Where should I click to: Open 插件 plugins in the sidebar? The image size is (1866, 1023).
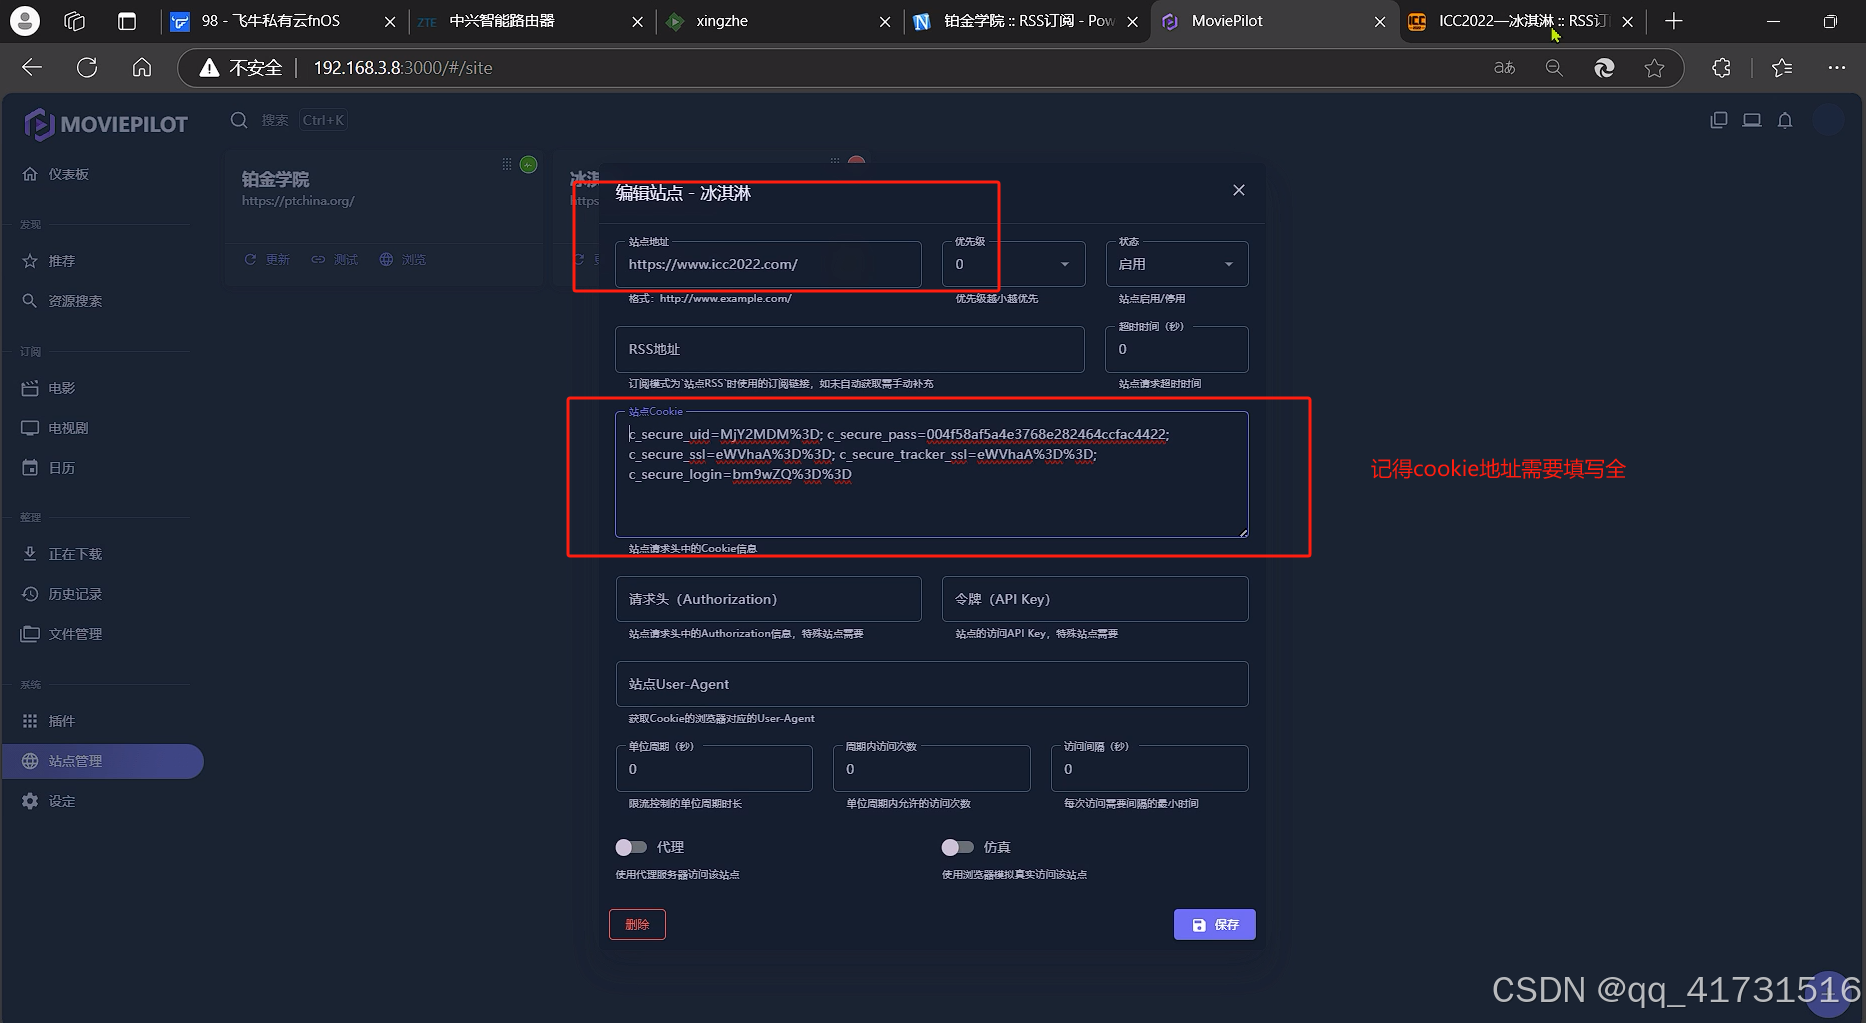point(49,721)
